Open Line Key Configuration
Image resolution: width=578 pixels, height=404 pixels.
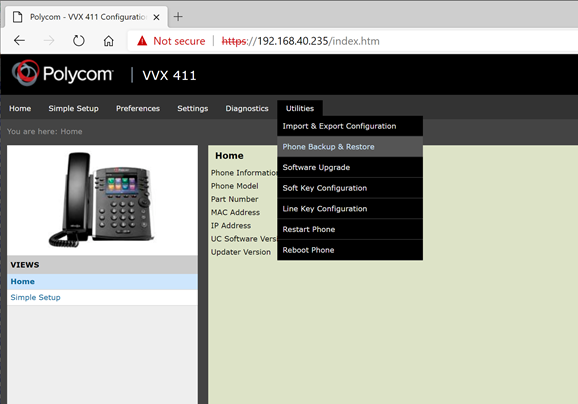coord(350,209)
